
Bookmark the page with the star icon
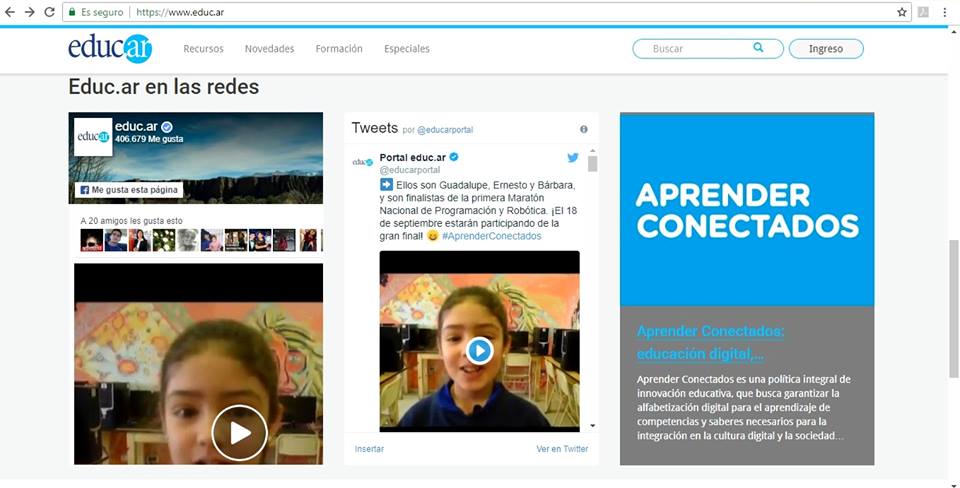coord(902,12)
